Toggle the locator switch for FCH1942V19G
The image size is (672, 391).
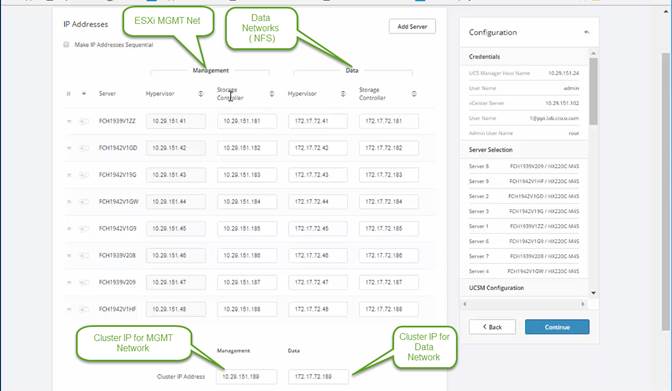pyautogui.click(x=84, y=175)
